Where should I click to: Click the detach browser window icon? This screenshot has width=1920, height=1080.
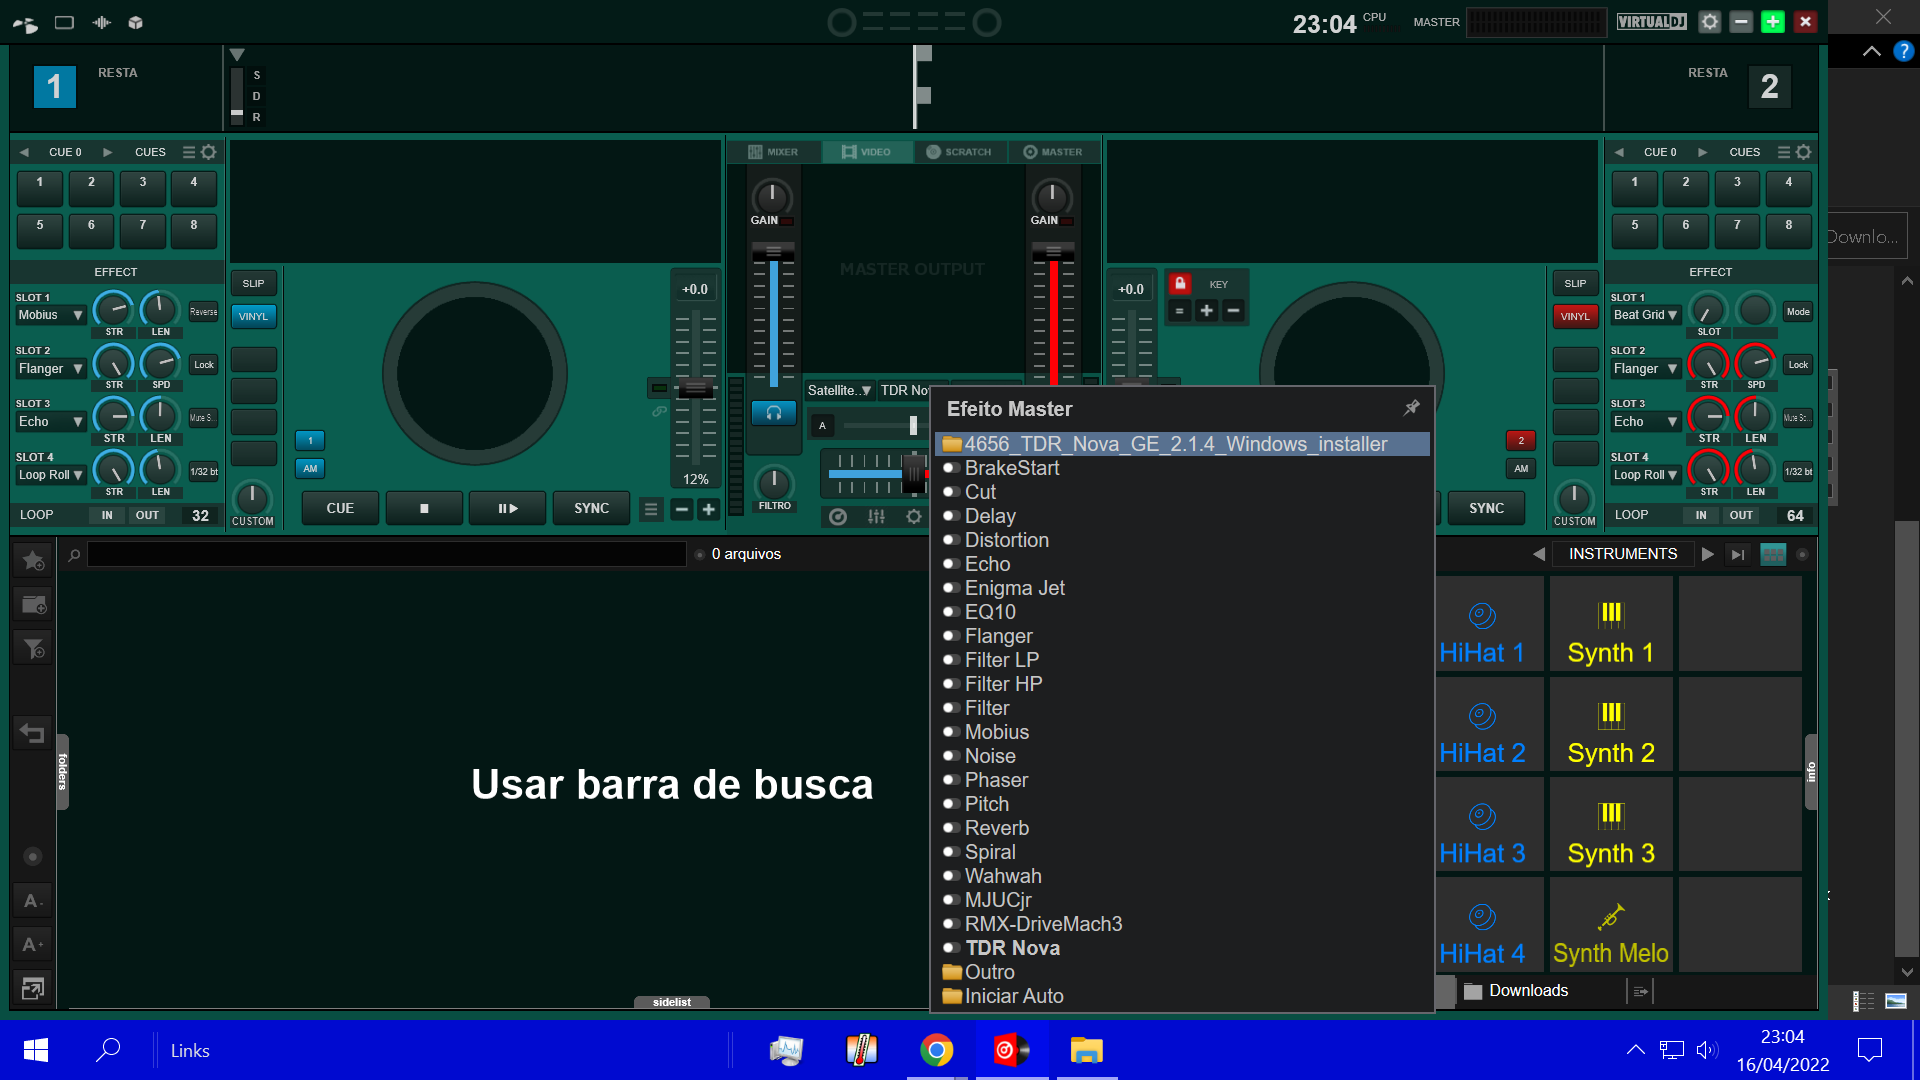(33, 988)
